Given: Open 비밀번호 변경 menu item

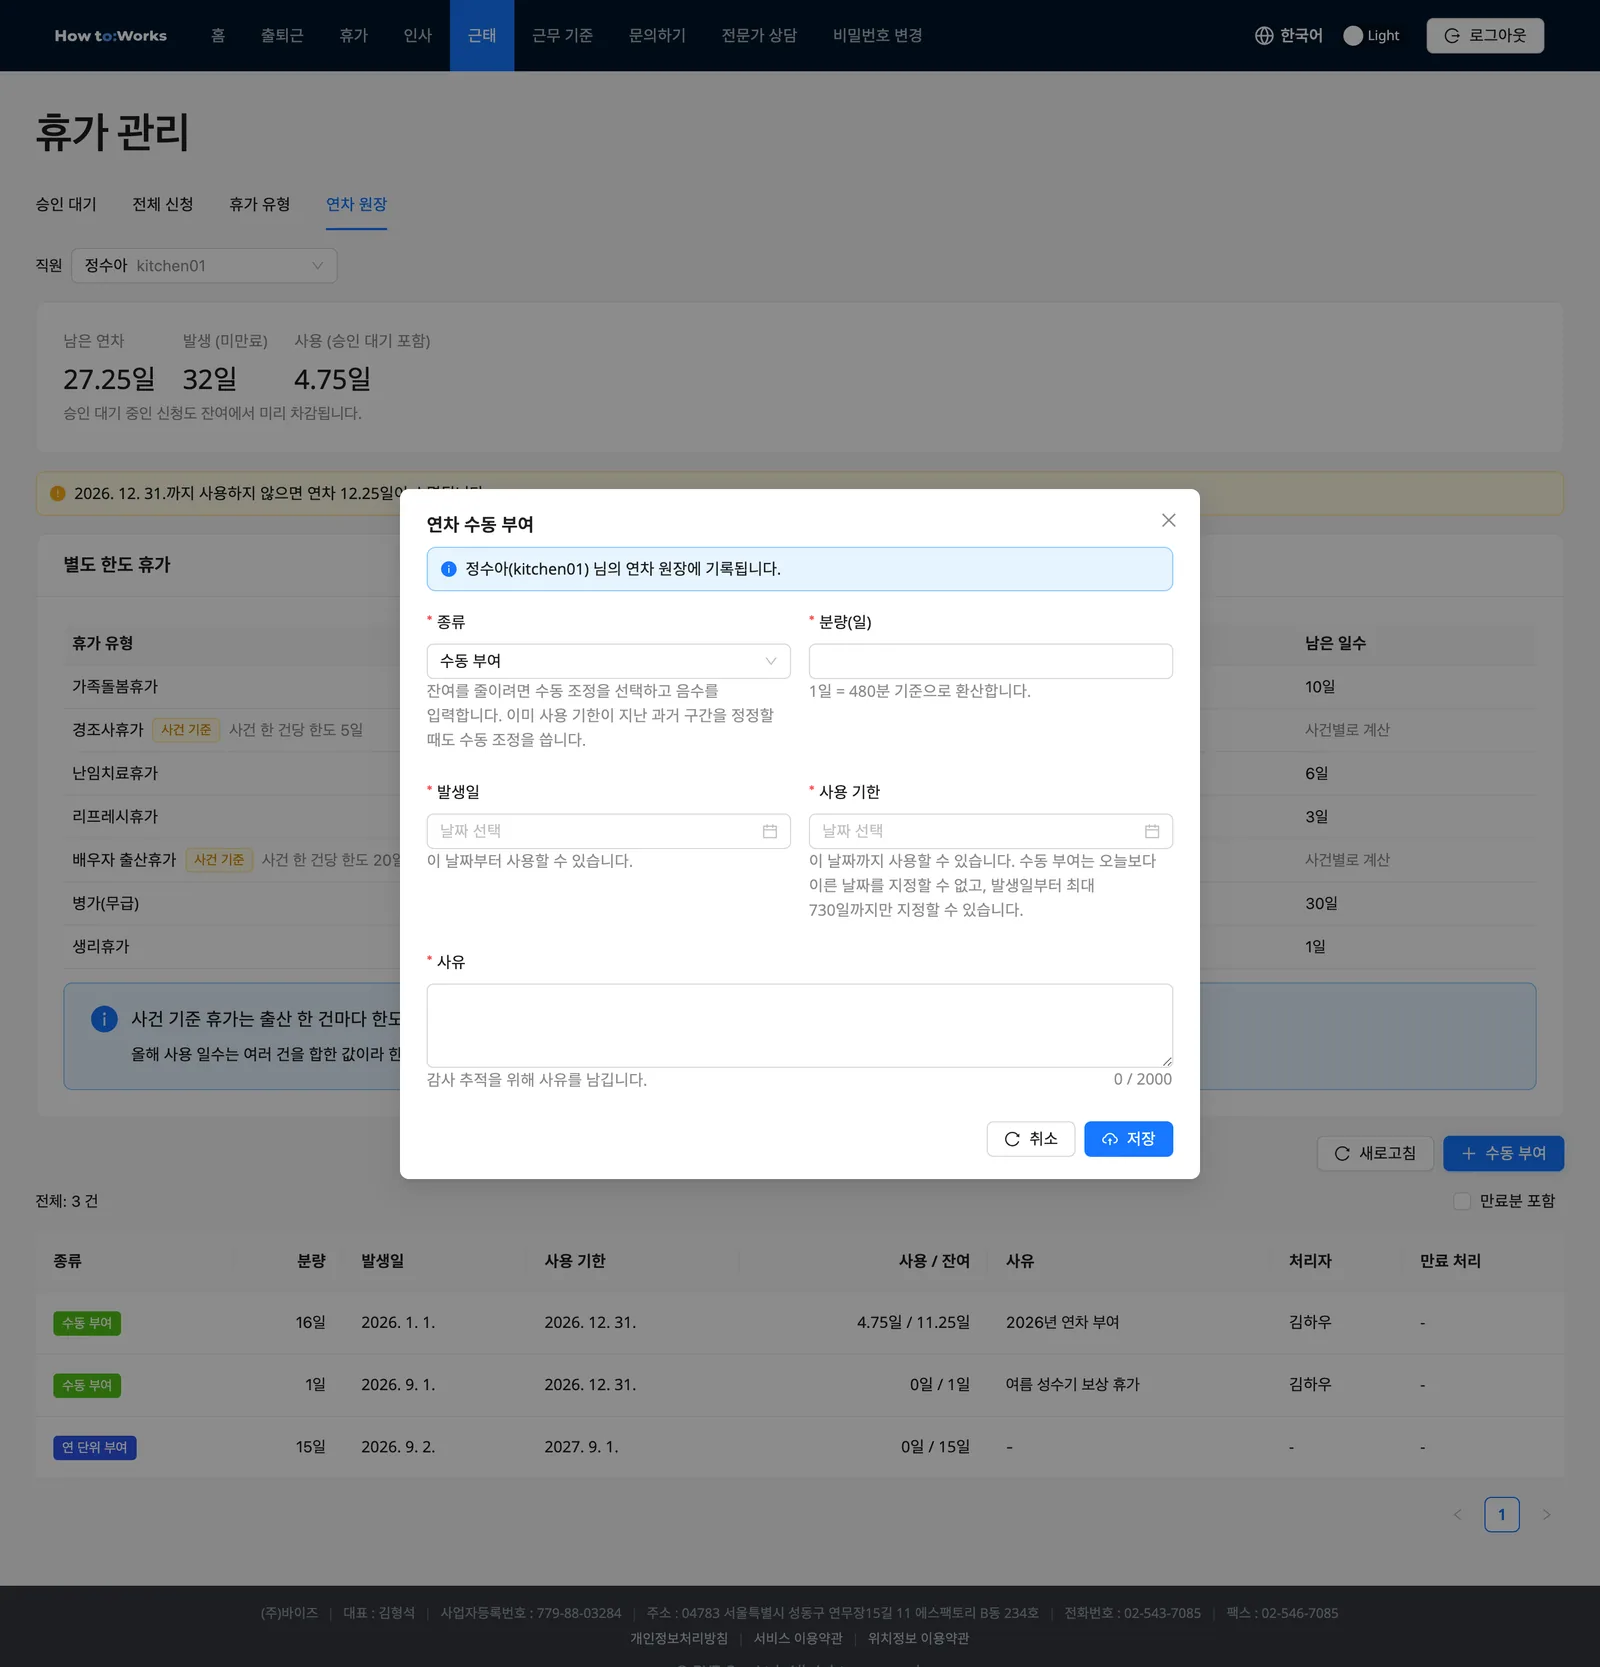Looking at the screenshot, I should coord(877,36).
